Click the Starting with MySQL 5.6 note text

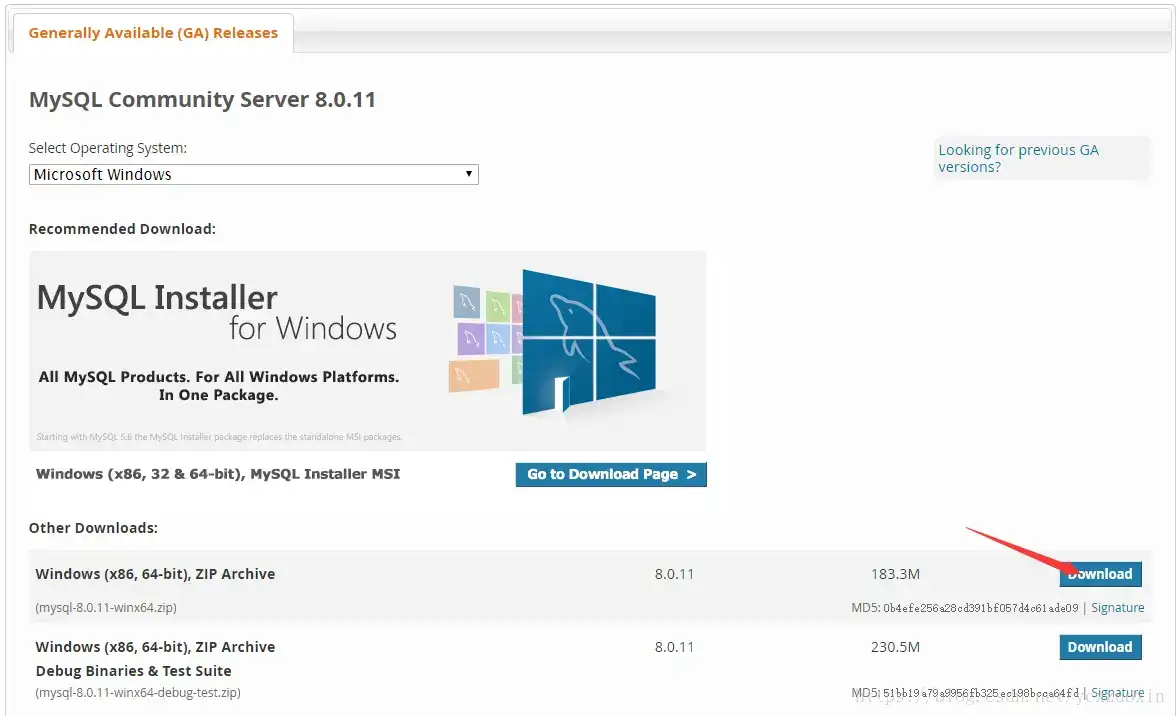(219, 437)
